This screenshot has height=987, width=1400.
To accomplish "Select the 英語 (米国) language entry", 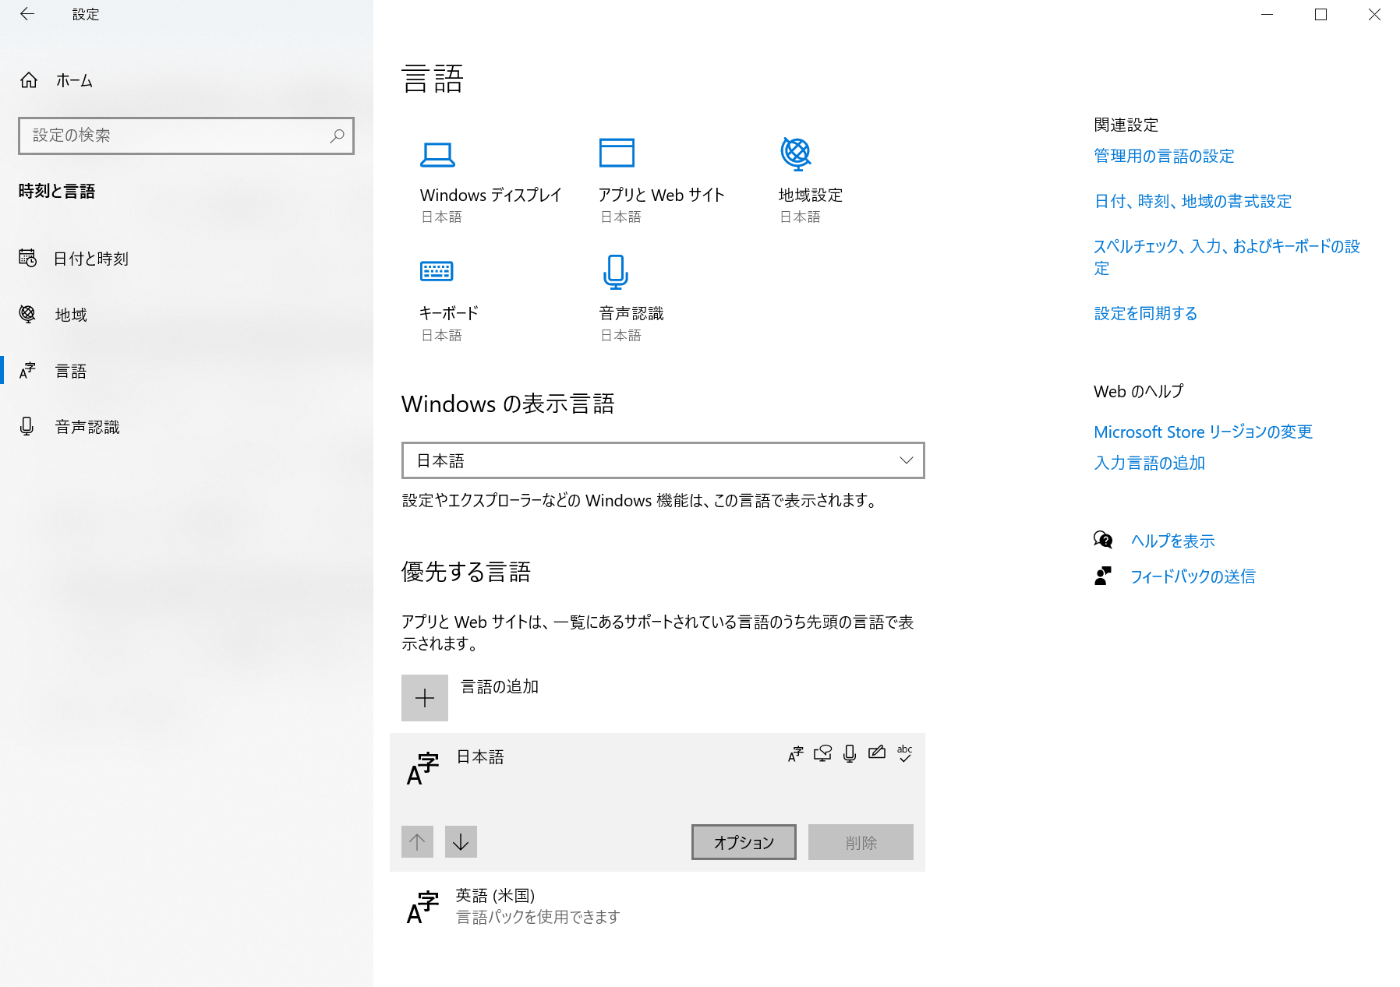I will coord(657,907).
